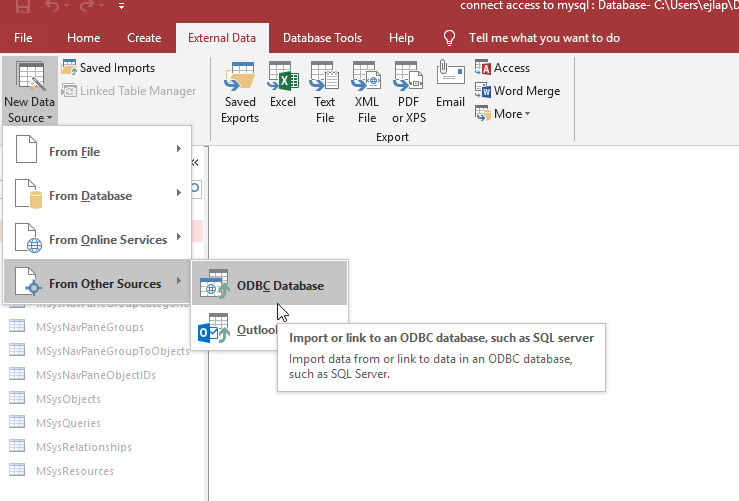
Task: Click the arrow next to From Other Sources
Action: pos(179,281)
